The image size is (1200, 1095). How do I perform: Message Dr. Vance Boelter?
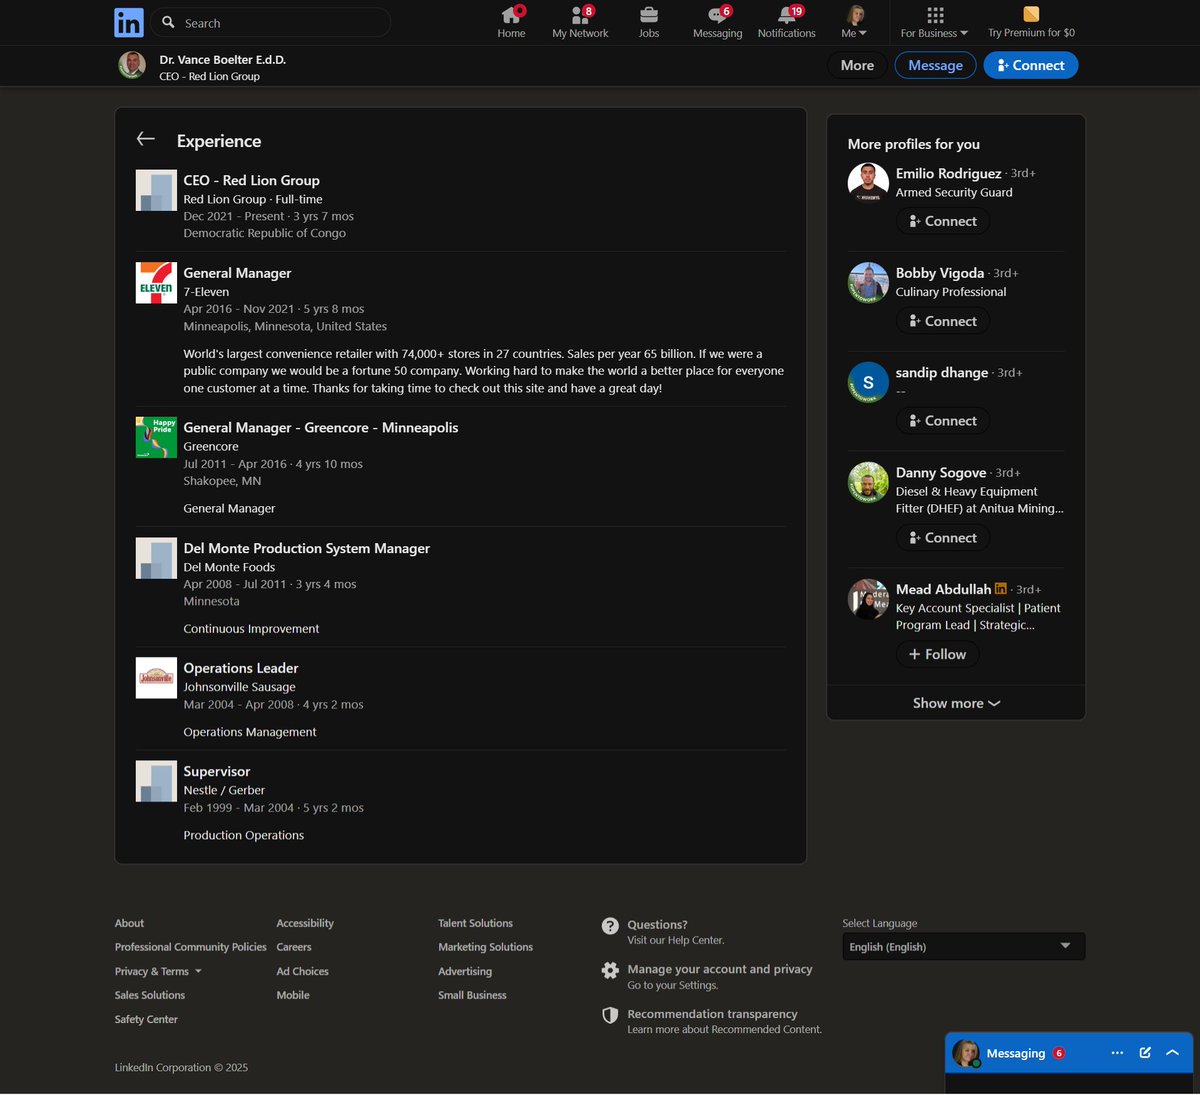(x=935, y=65)
